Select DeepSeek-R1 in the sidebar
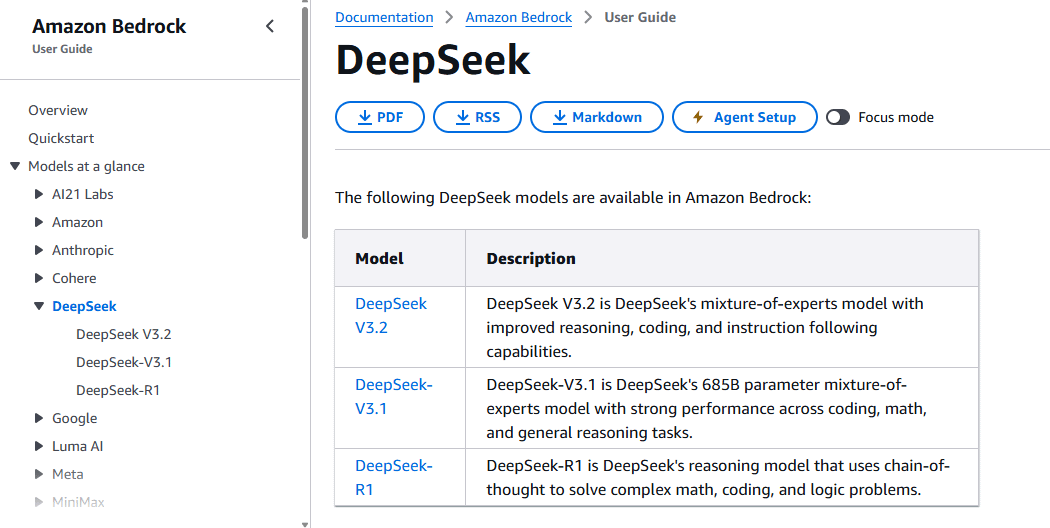 coord(118,391)
